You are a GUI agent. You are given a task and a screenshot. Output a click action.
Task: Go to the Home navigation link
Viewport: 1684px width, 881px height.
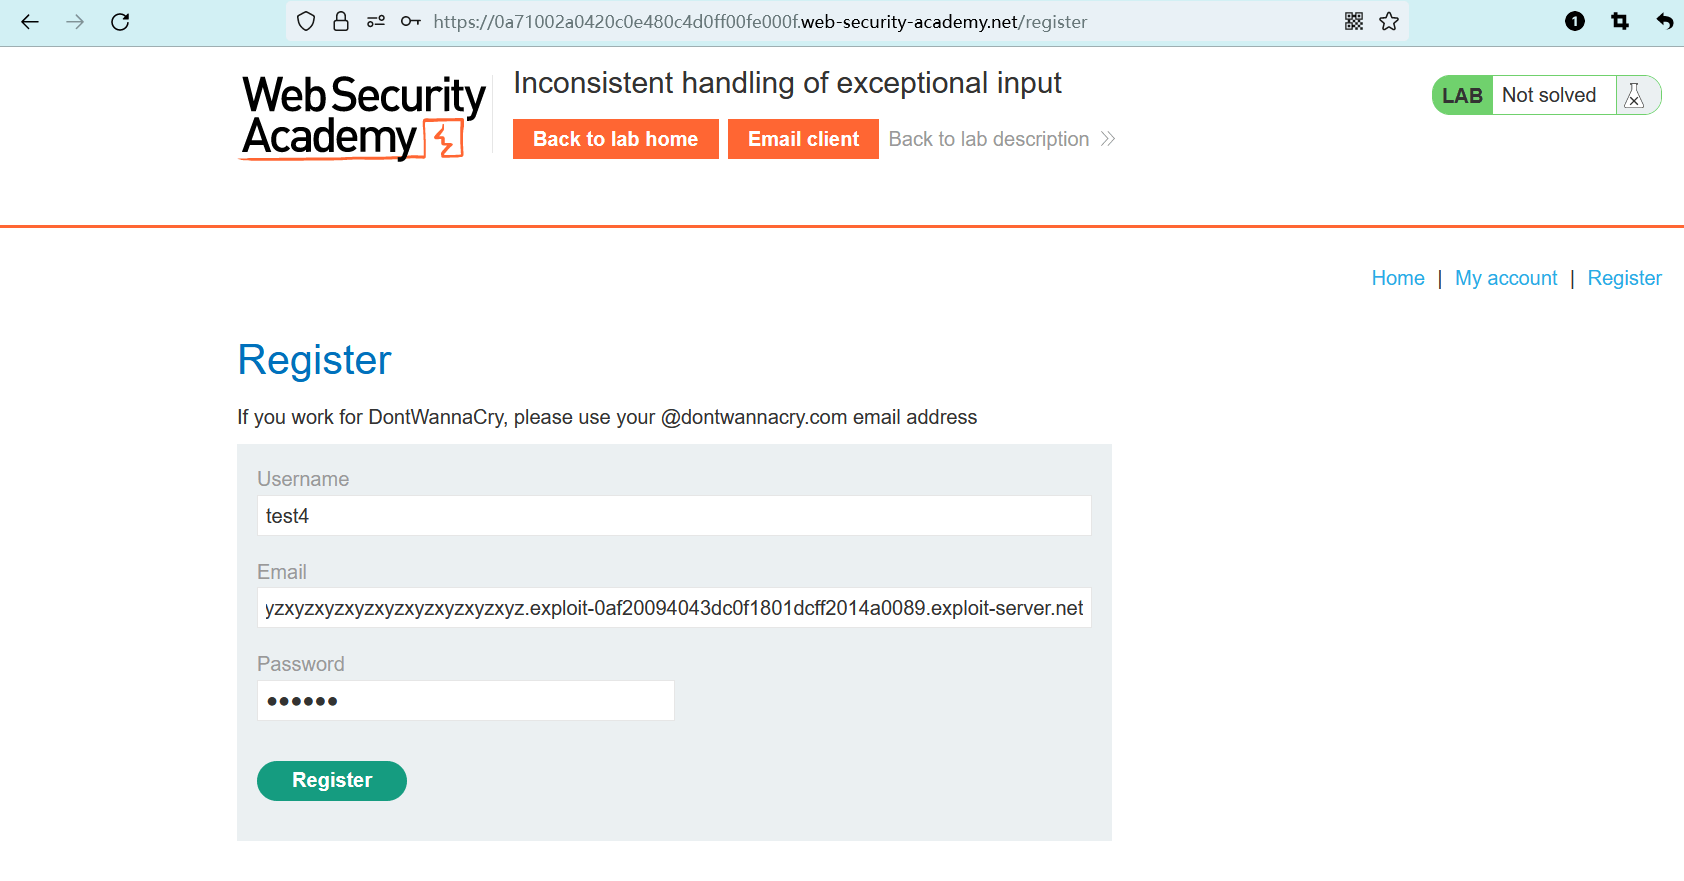pyautogui.click(x=1397, y=278)
